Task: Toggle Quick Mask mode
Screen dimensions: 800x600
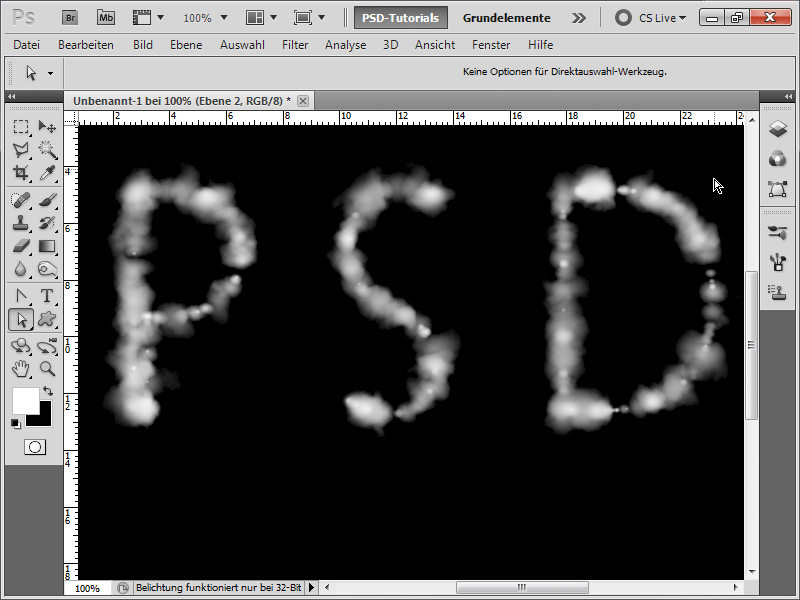Action: coord(35,447)
